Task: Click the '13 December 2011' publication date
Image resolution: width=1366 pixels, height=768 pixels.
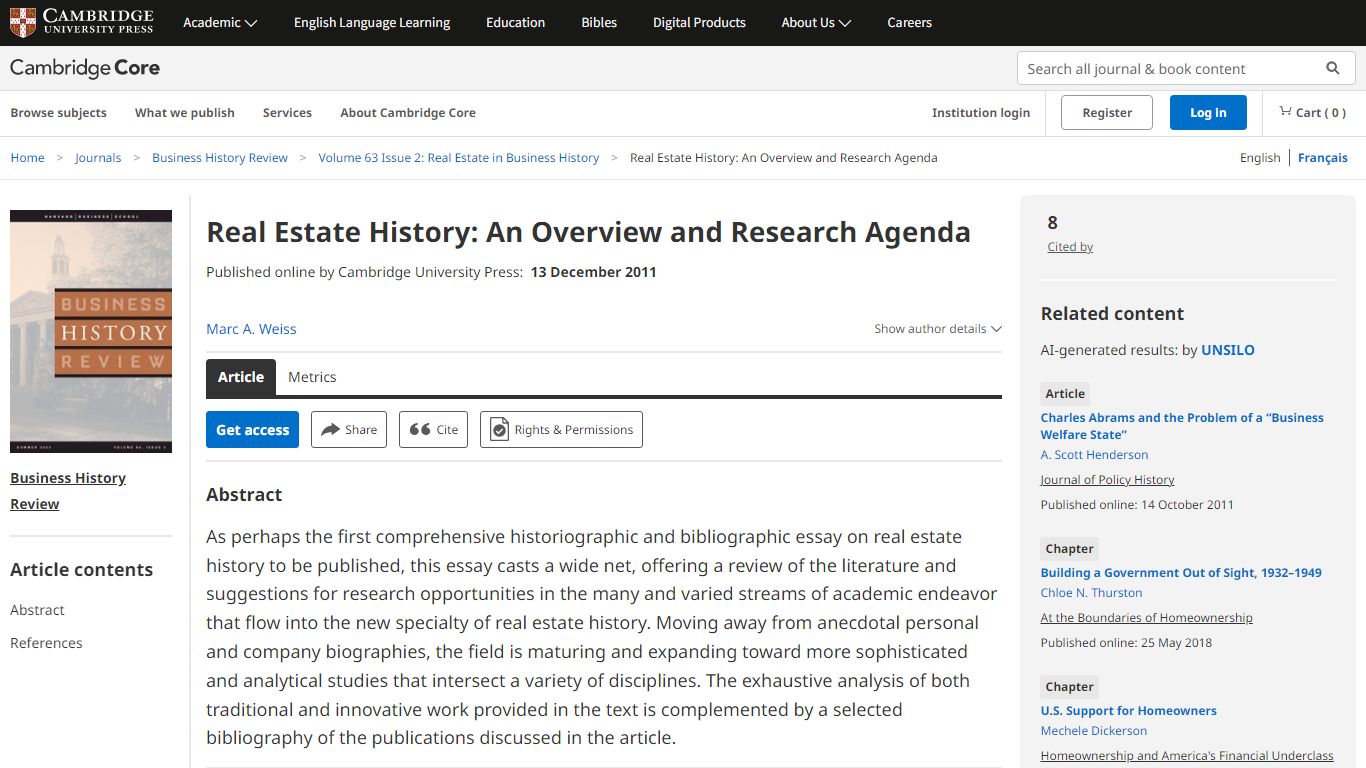Action: [x=593, y=272]
